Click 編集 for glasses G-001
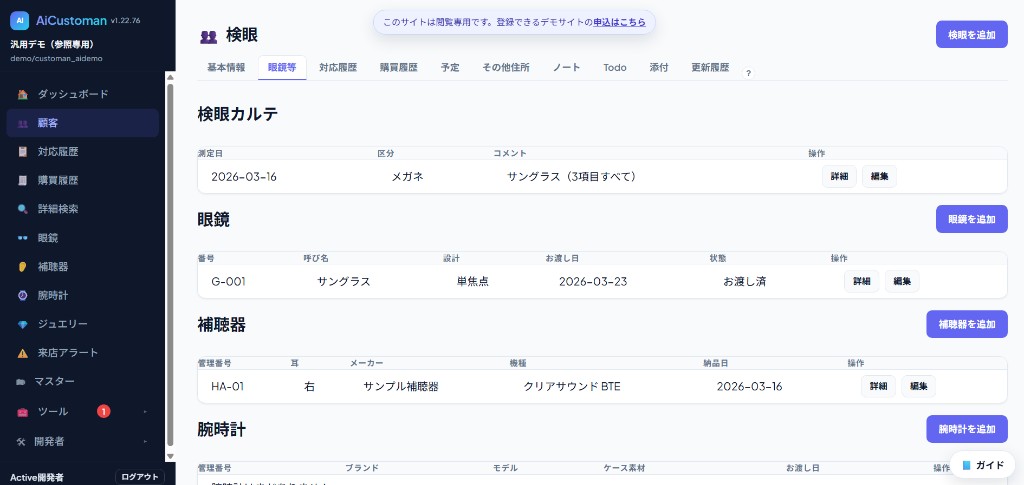Image resolution: width=1024 pixels, height=485 pixels. click(902, 281)
